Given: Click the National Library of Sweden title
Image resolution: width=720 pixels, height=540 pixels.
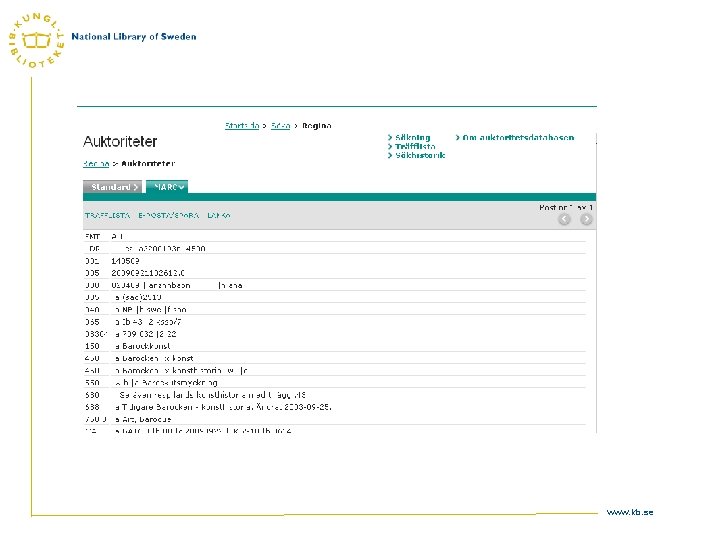Looking at the screenshot, I should pyautogui.click(x=134, y=37).
